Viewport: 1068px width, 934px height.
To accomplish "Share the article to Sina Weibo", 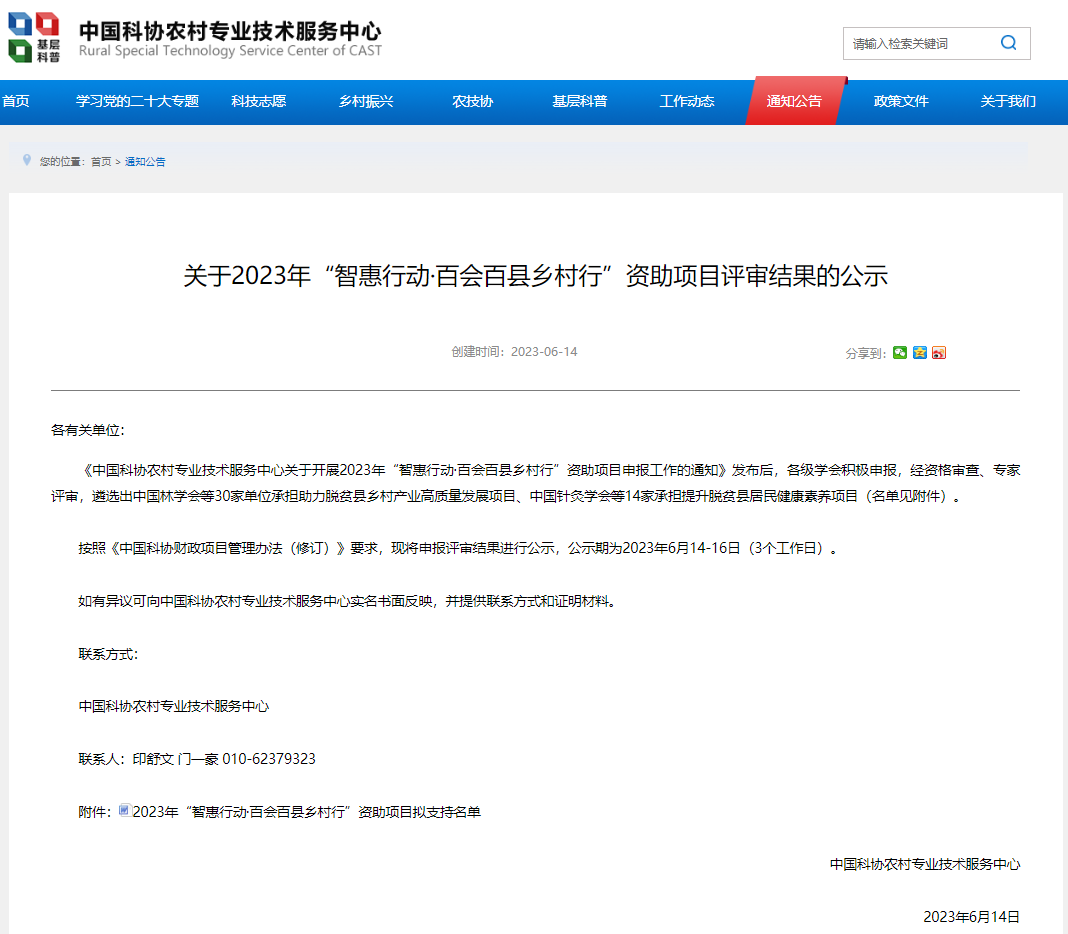I will click(939, 353).
